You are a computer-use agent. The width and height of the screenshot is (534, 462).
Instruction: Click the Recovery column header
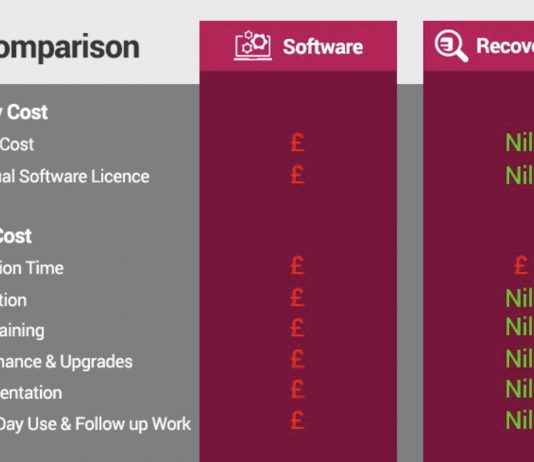click(478, 46)
